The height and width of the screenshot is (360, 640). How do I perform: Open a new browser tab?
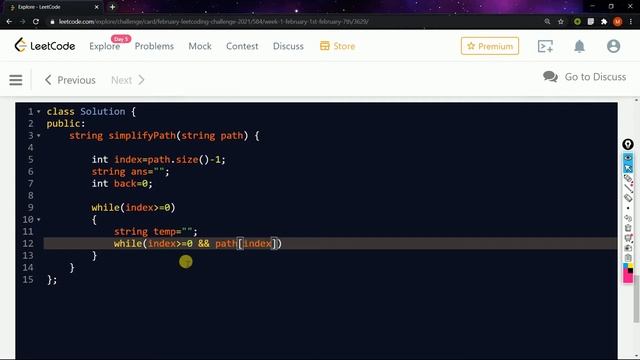[112, 7]
